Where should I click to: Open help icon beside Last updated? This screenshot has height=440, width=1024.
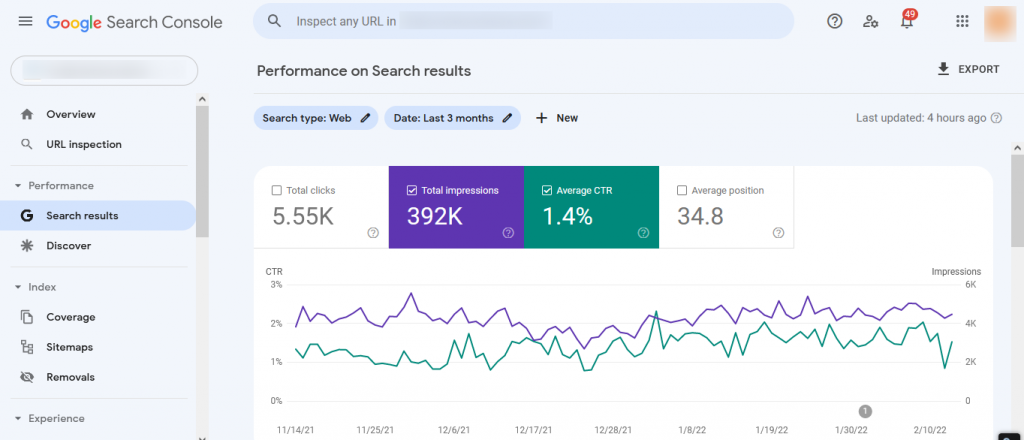[996, 118]
